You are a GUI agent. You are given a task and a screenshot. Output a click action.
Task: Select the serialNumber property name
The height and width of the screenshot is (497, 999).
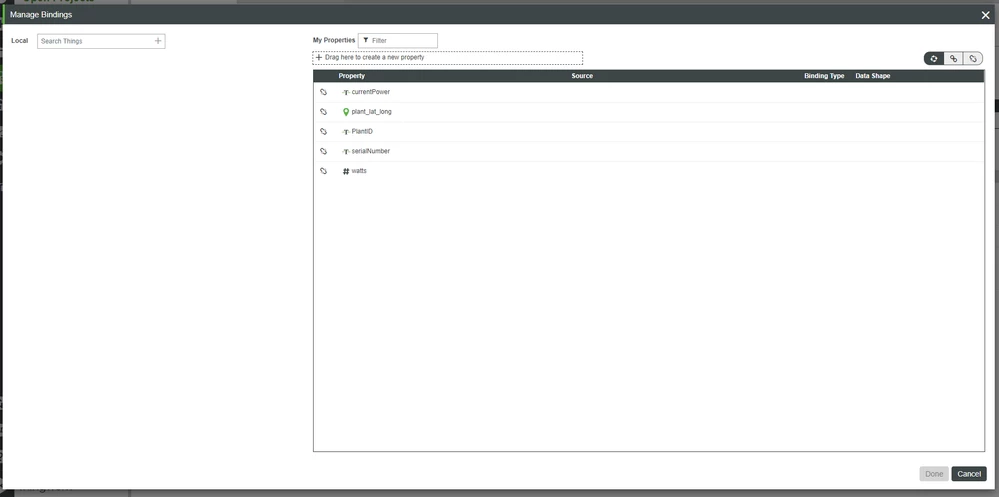371,152
